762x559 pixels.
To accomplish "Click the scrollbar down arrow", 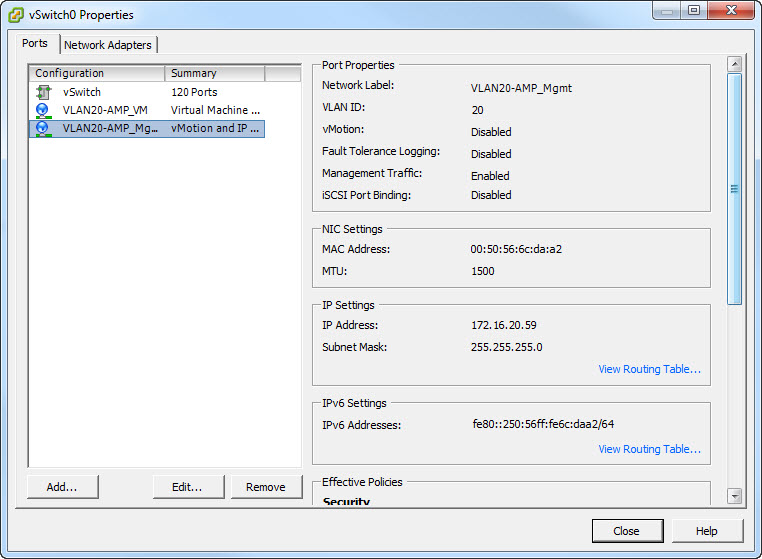I will click(735, 496).
